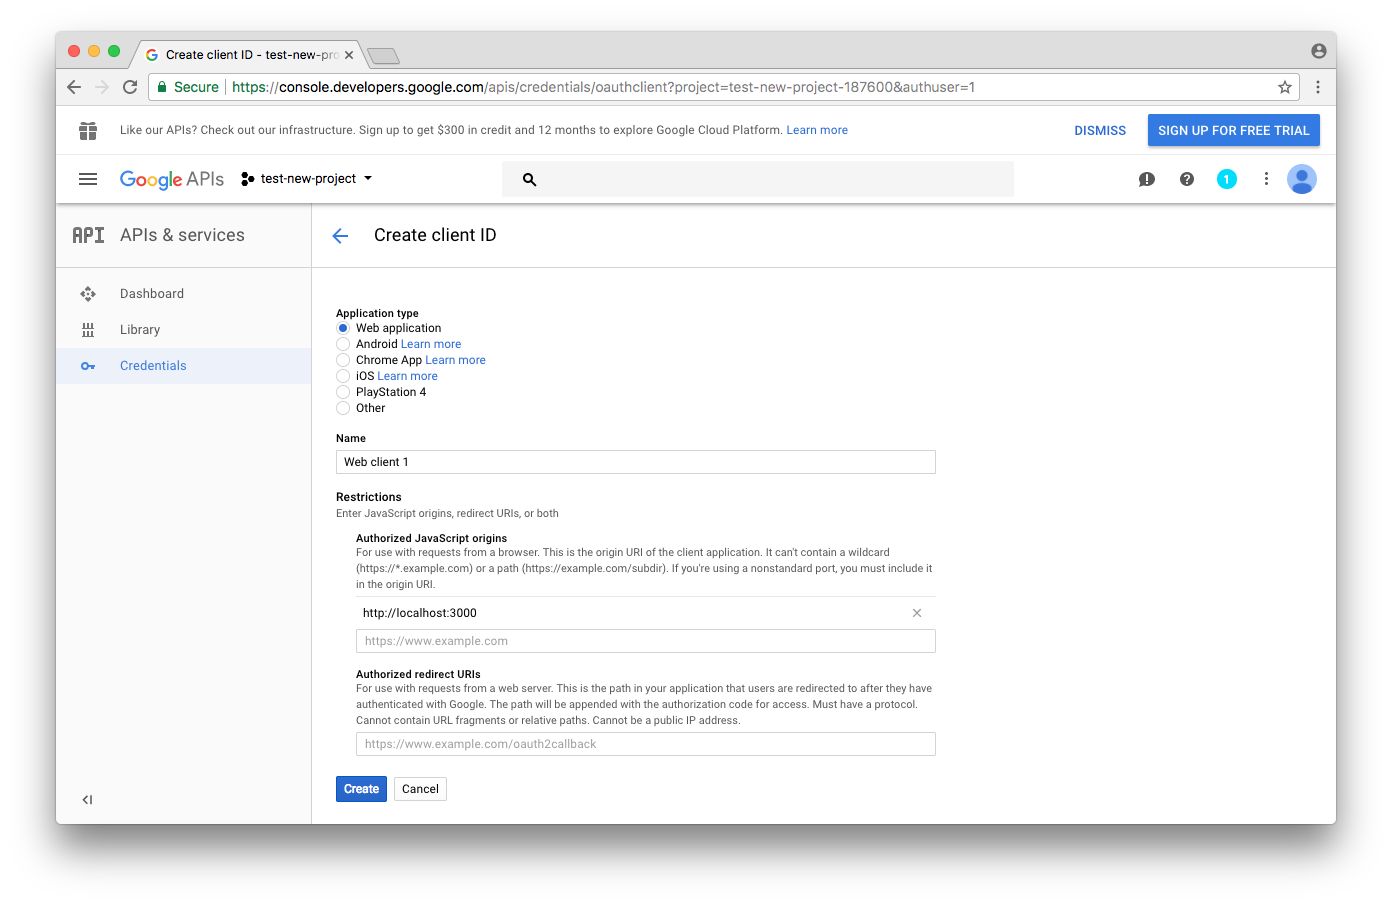Click Sign Up For Free Trial

(x=1234, y=130)
